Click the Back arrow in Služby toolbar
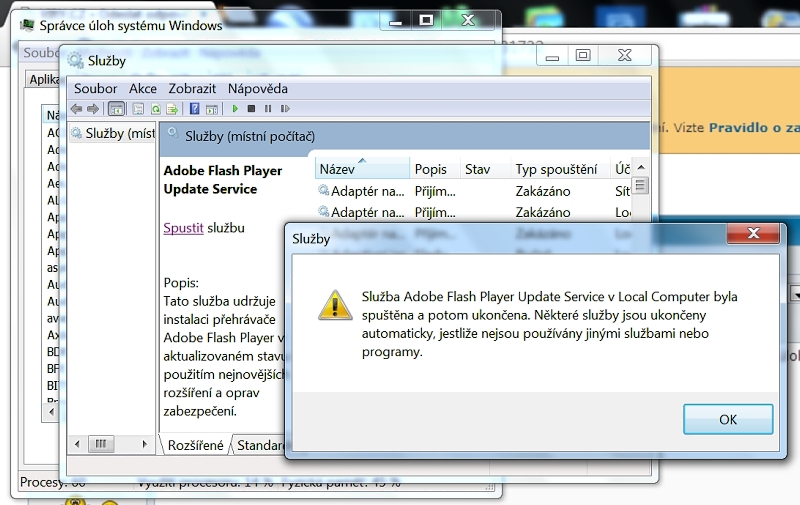This screenshot has height=505, width=800. [x=77, y=109]
